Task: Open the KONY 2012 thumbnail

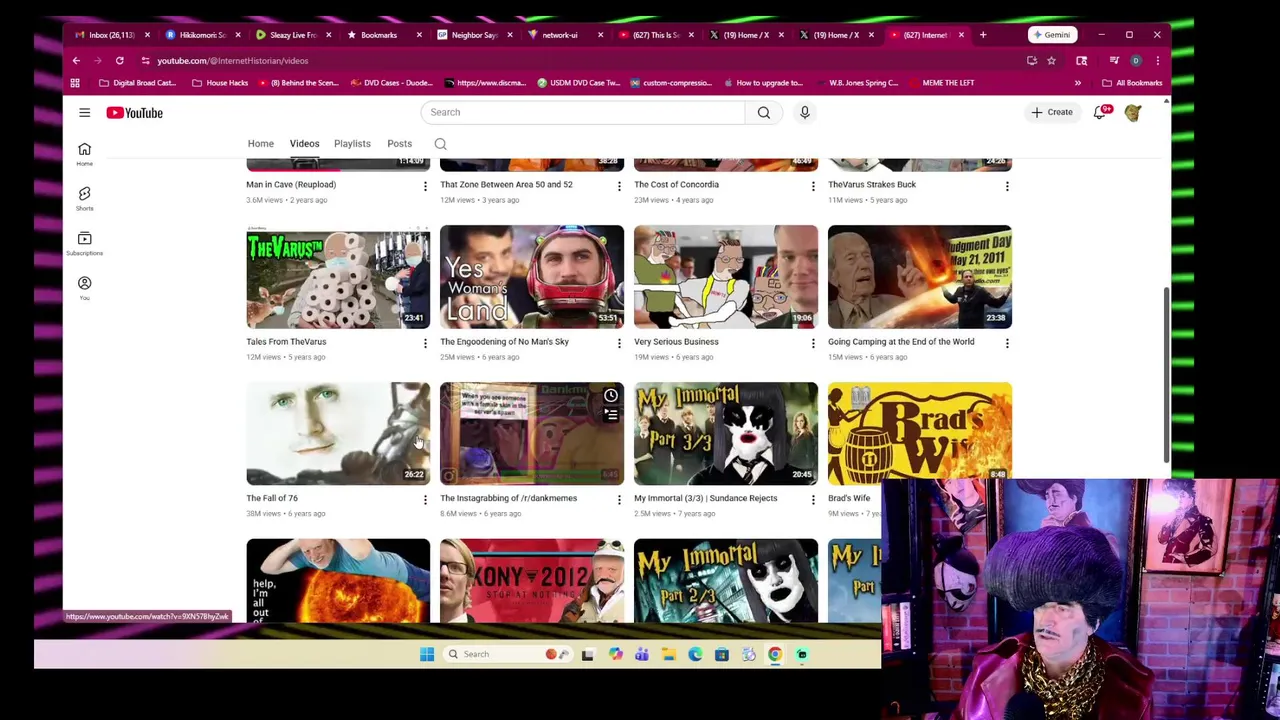Action: [x=532, y=581]
